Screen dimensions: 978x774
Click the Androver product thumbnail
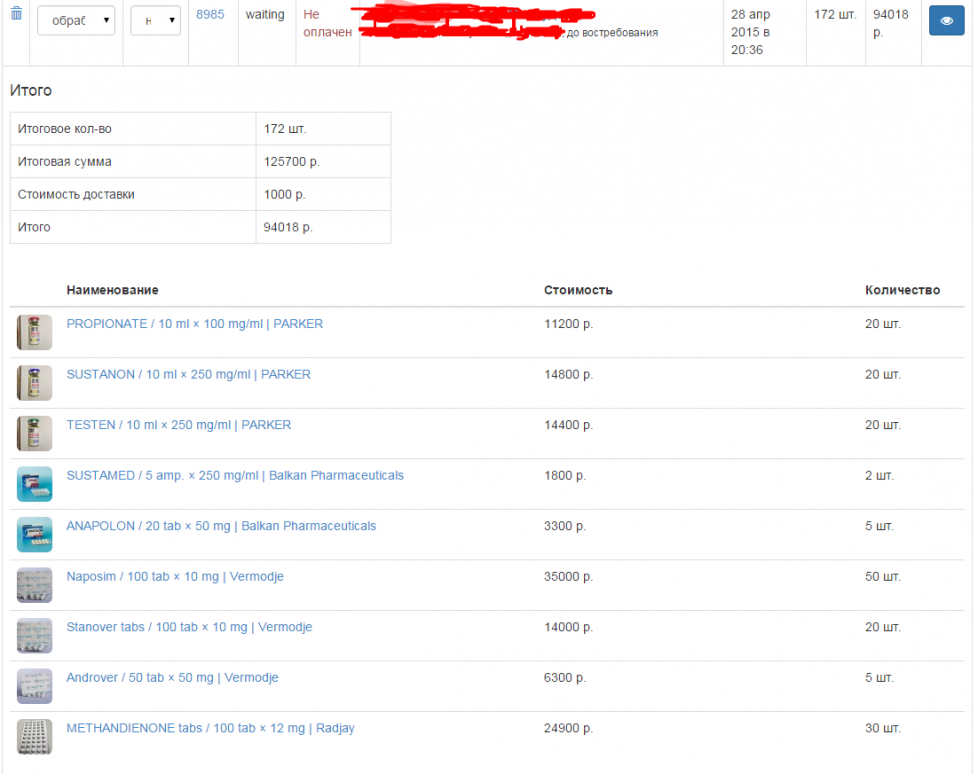pos(34,686)
